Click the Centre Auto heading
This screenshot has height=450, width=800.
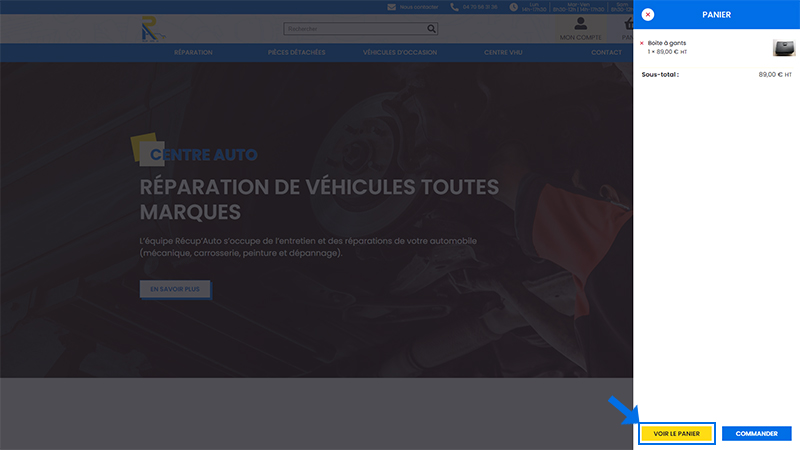point(204,155)
